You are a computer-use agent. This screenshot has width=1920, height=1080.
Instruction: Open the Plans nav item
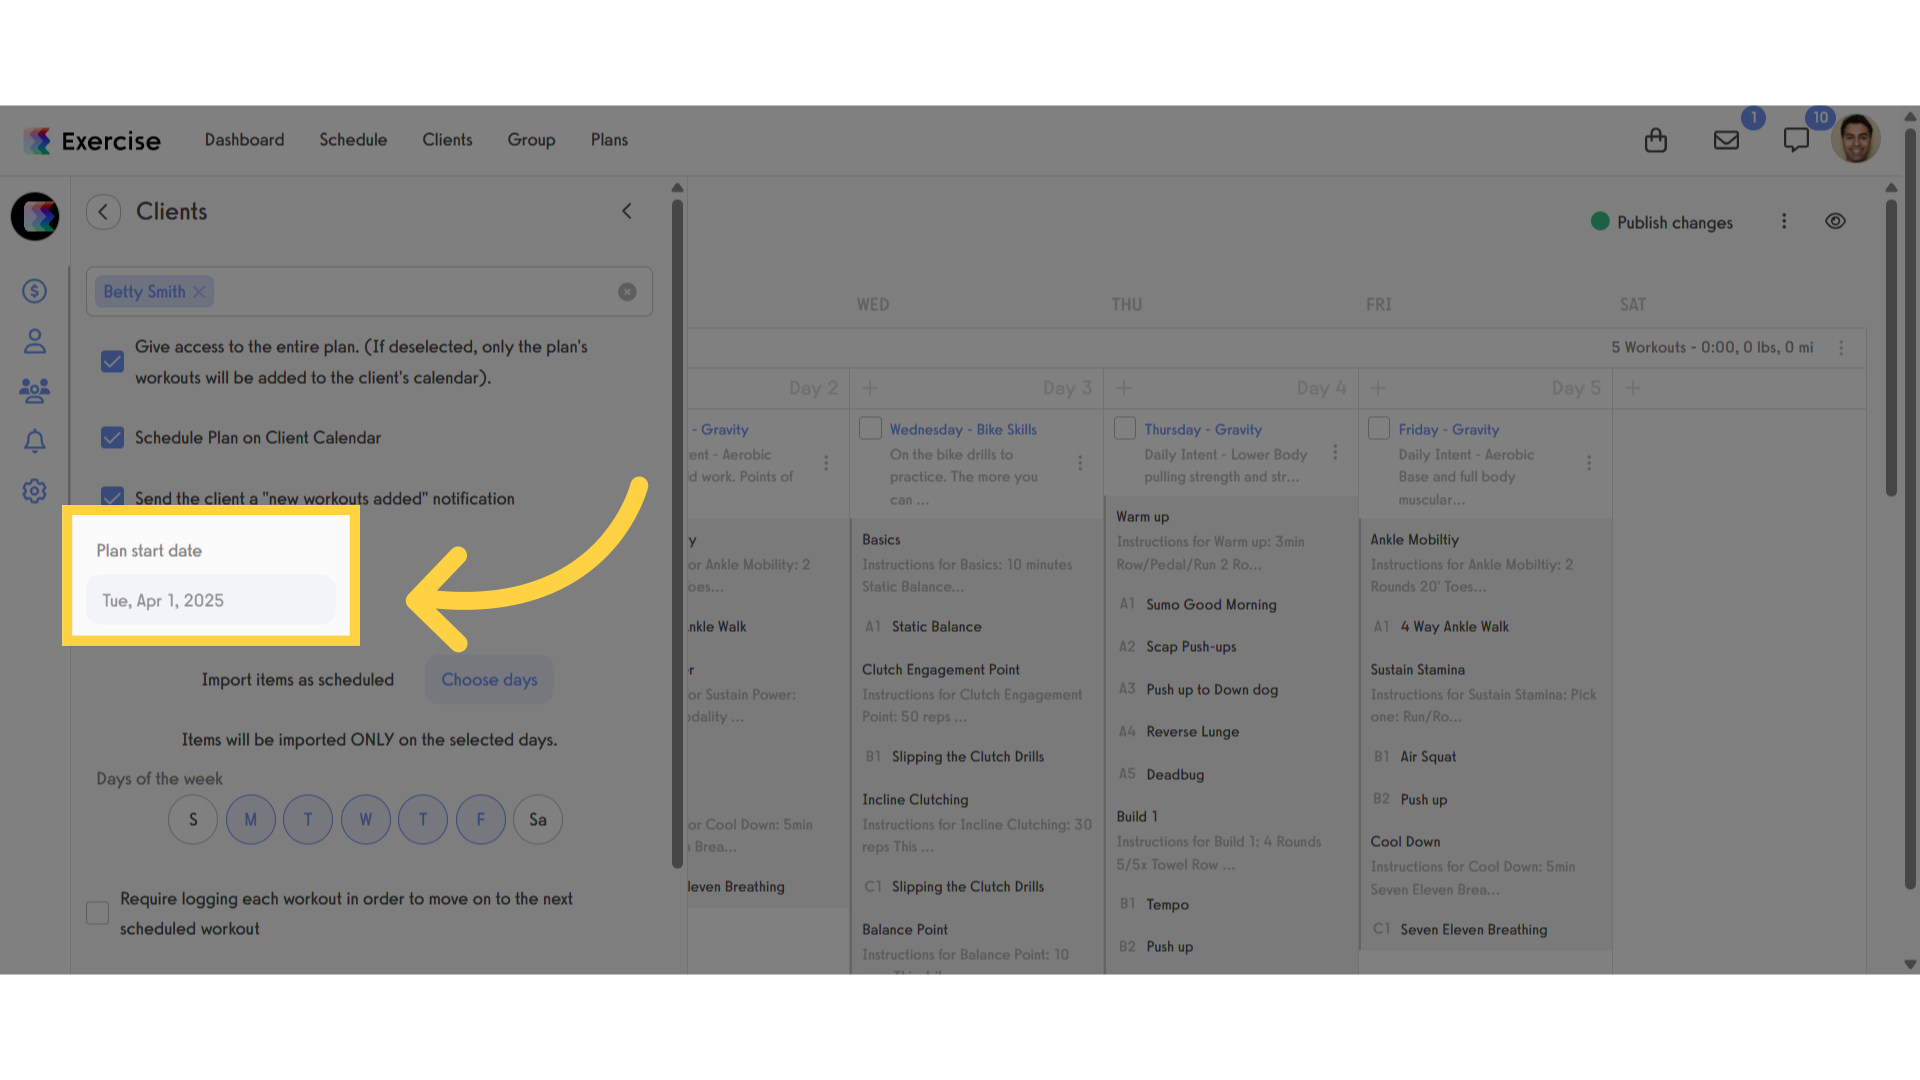[x=609, y=140]
